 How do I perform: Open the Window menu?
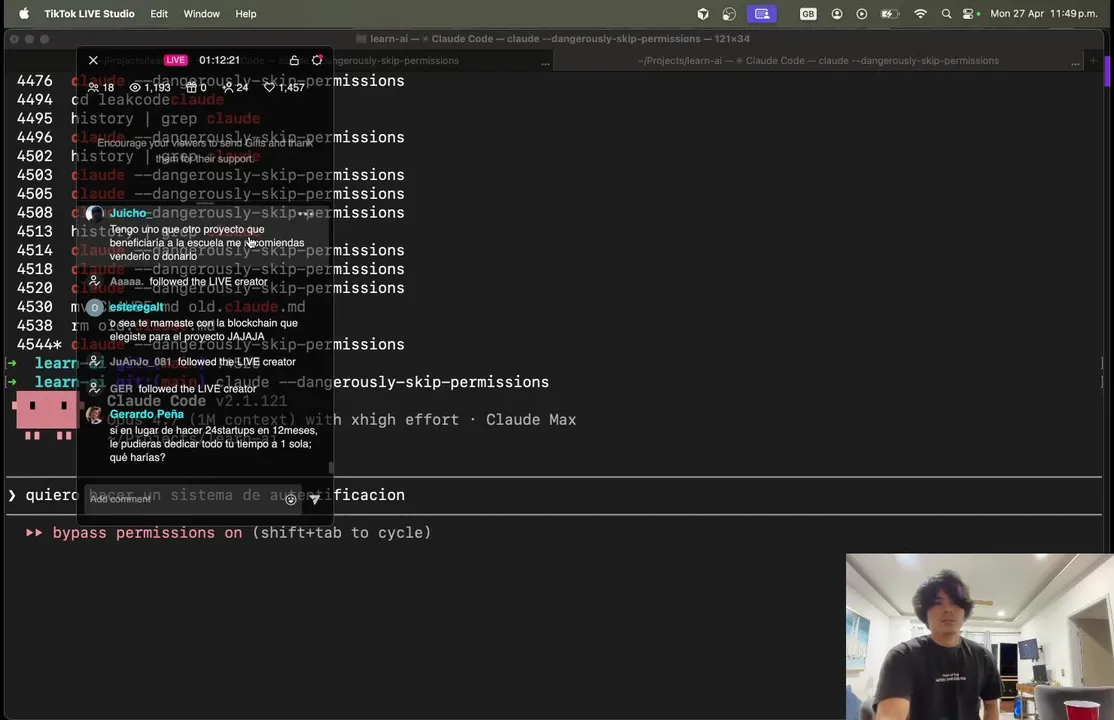(x=202, y=14)
